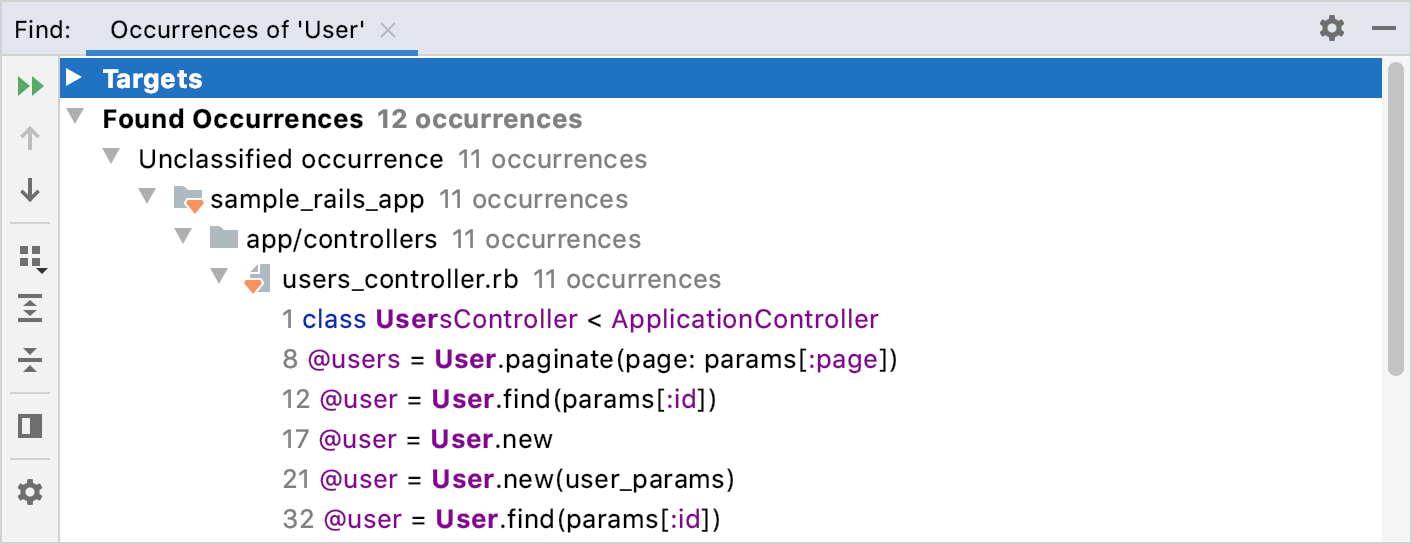Image resolution: width=1412 pixels, height=544 pixels.
Task: Open settings gear in left toolbar
Action: pyautogui.click(x=31, y=492)
